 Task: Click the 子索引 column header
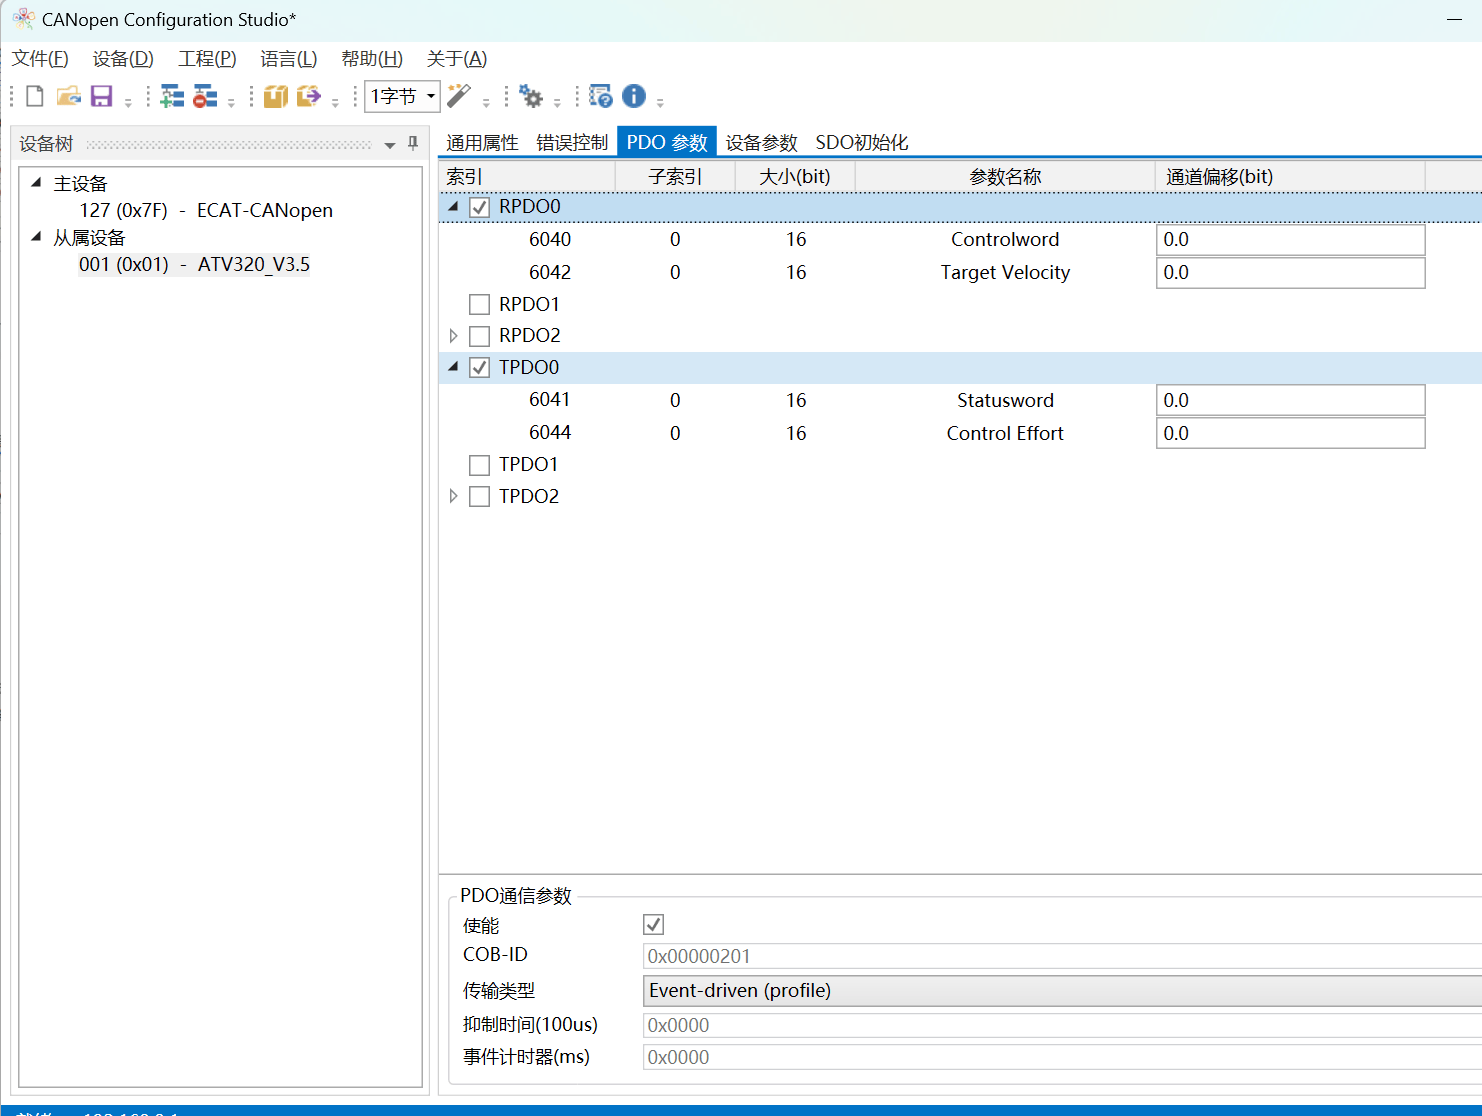pos(675,177)
